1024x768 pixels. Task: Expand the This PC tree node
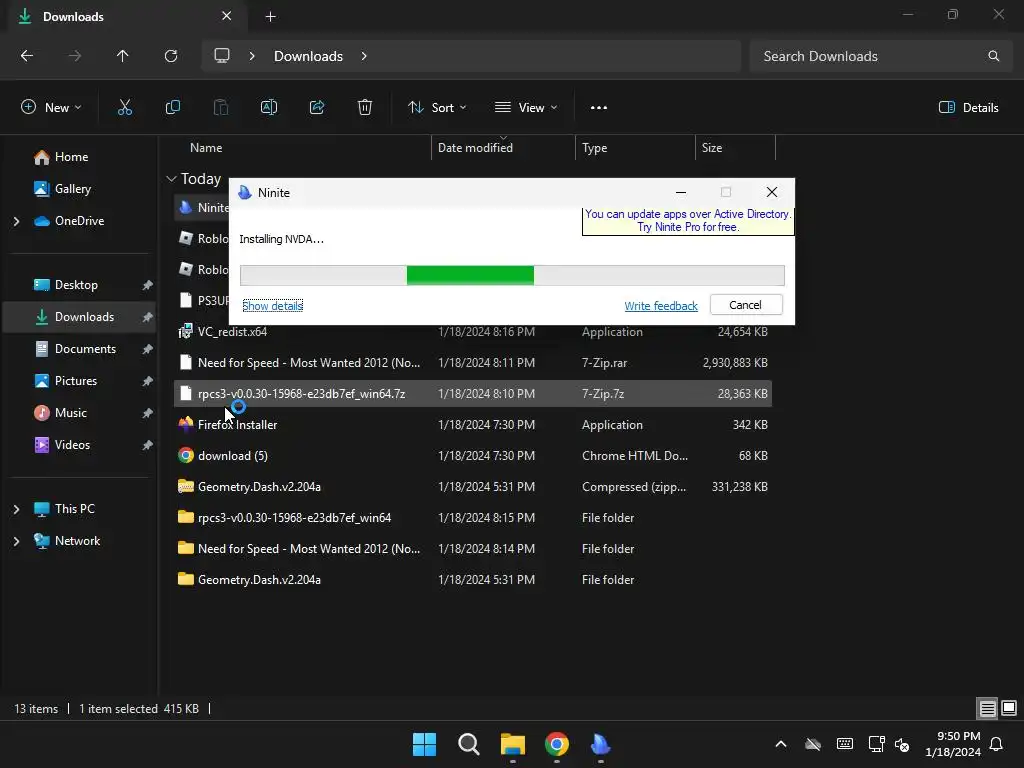click(x=16, y=509)
